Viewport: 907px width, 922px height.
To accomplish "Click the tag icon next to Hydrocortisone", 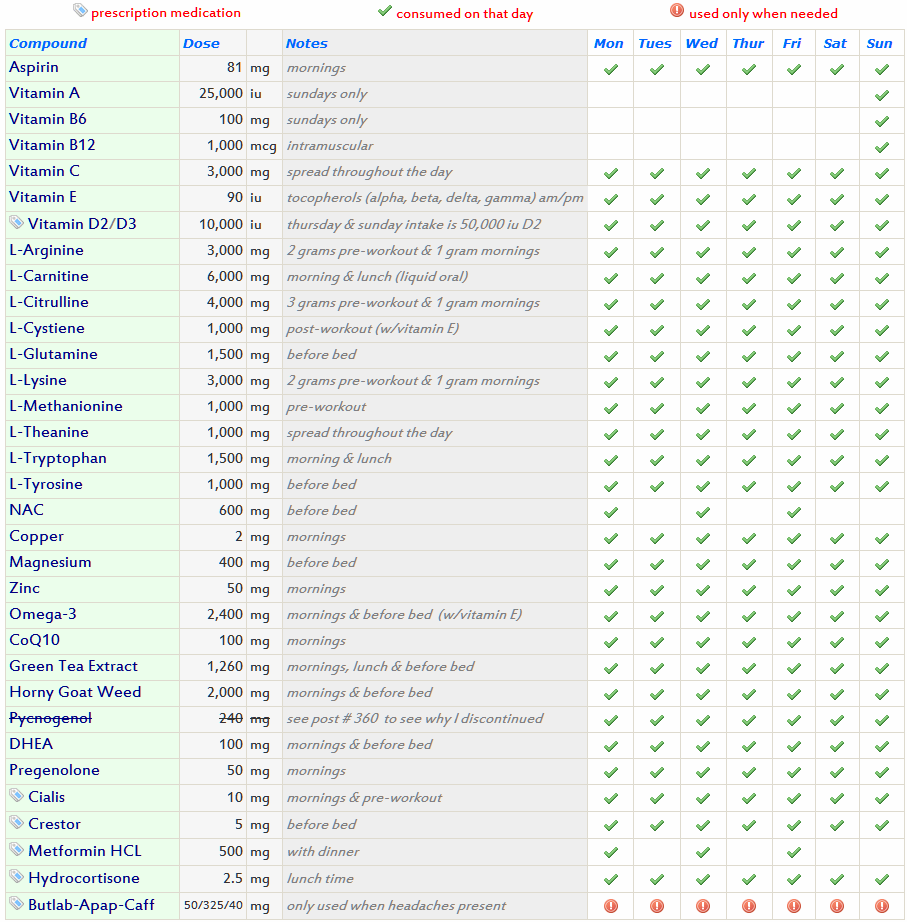I will click(x=16, y=877).
